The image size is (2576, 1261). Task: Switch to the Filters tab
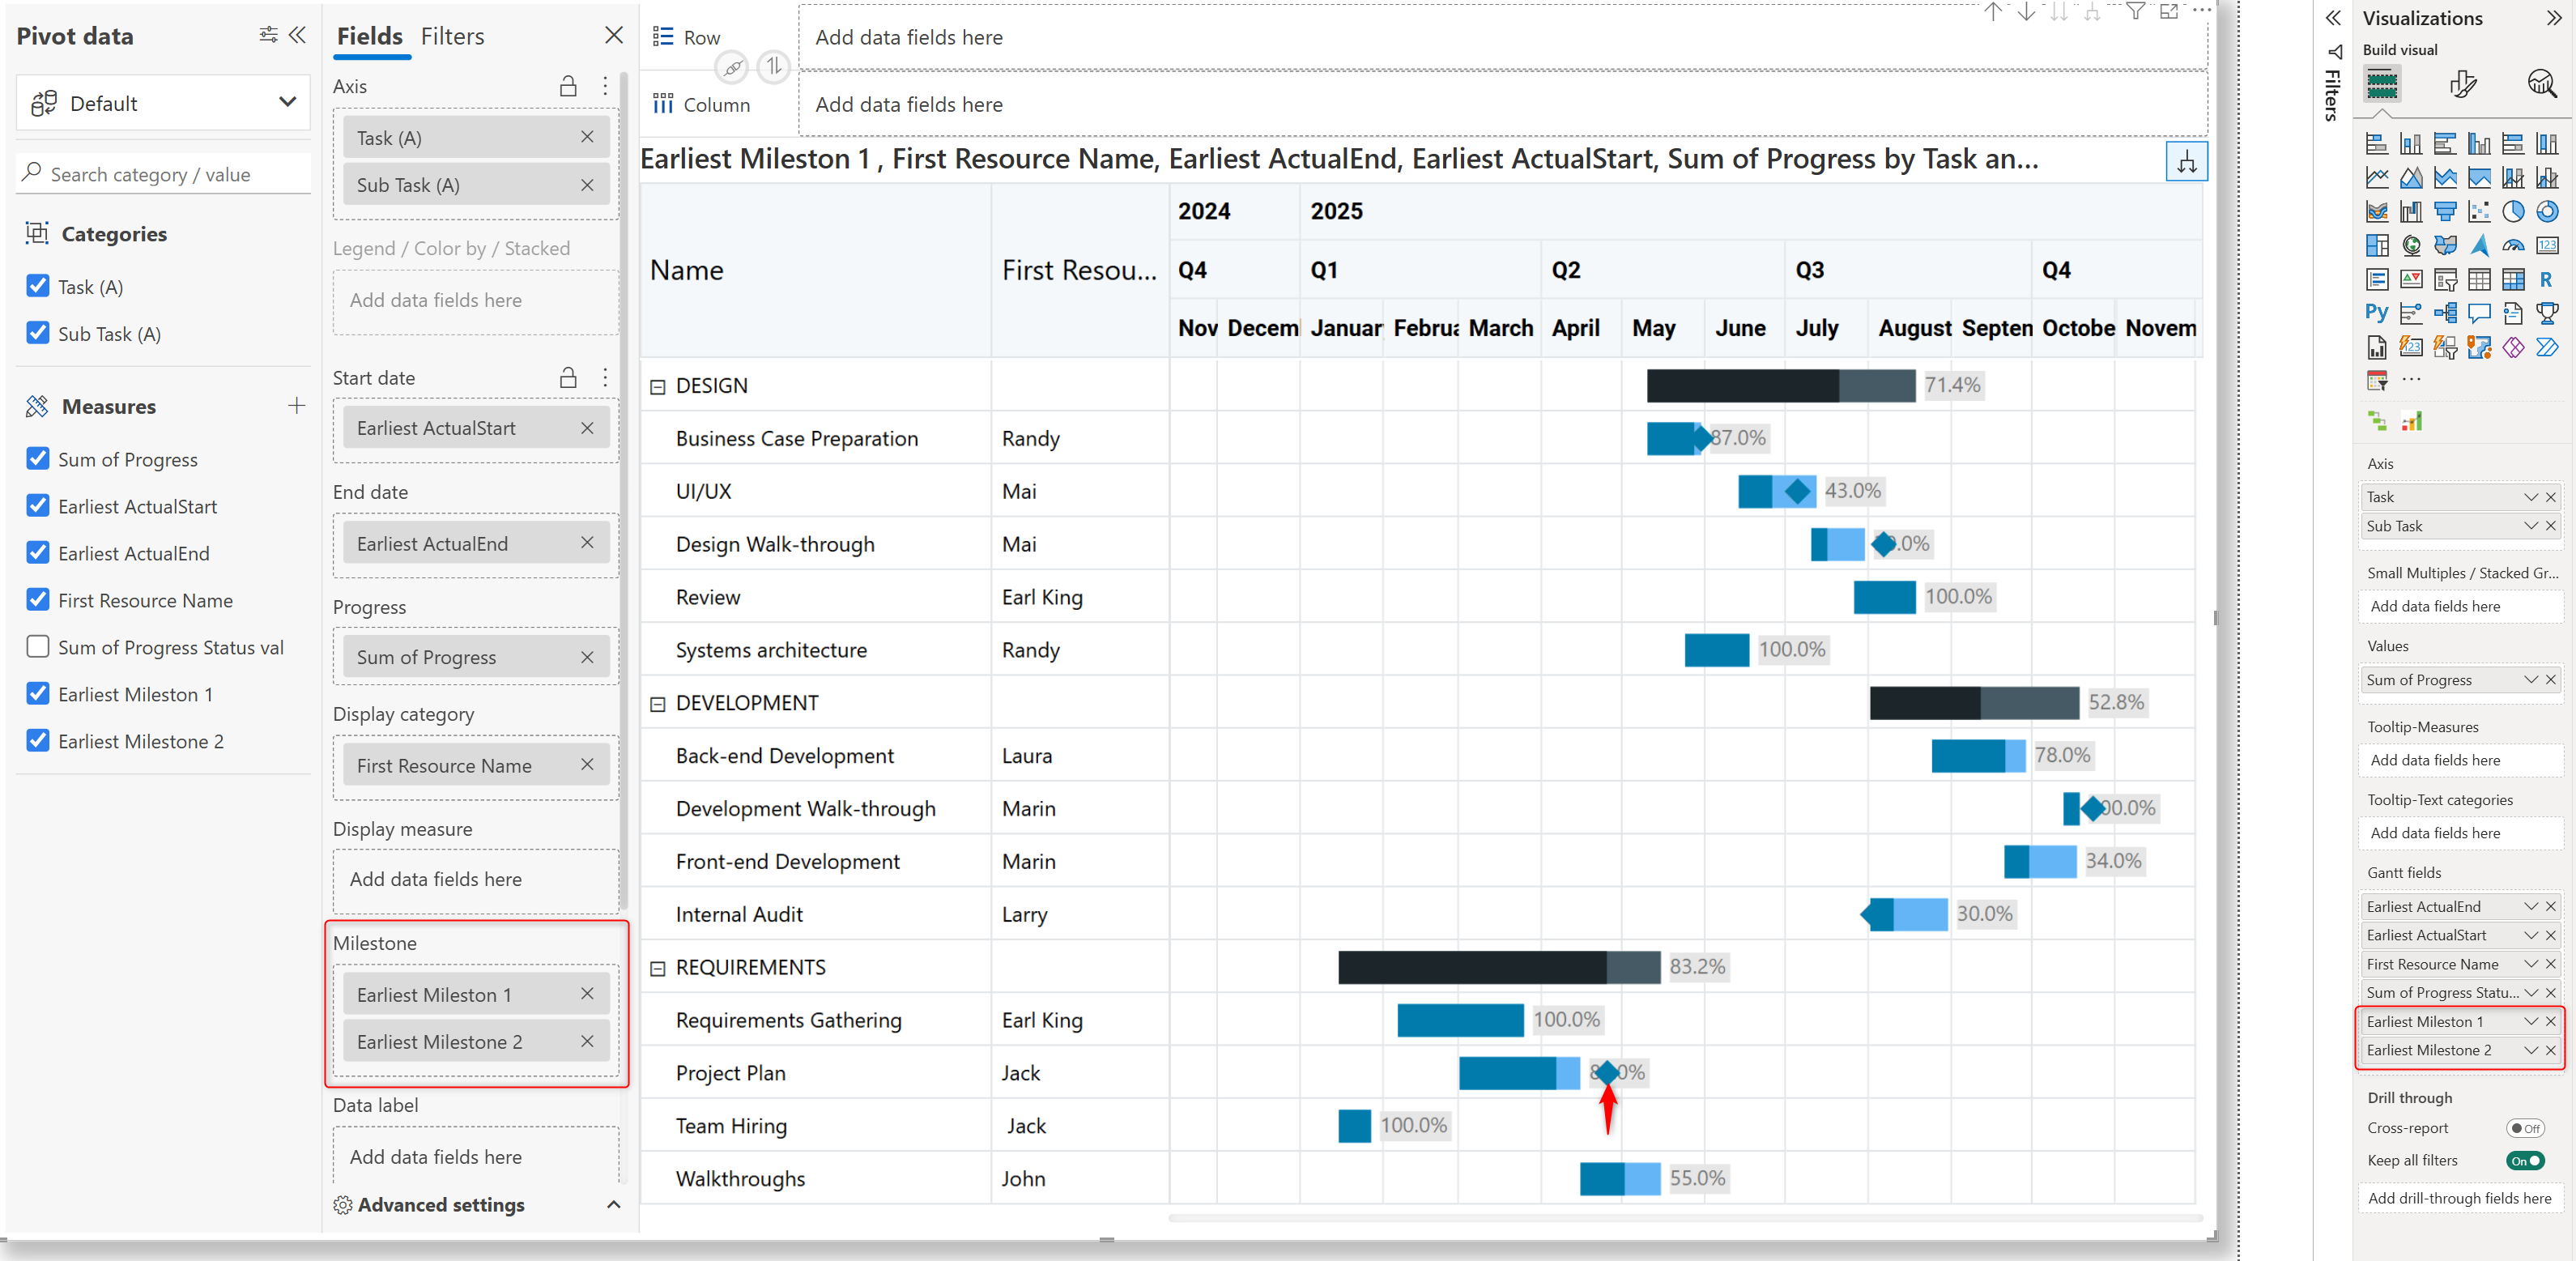pos(452,37)
